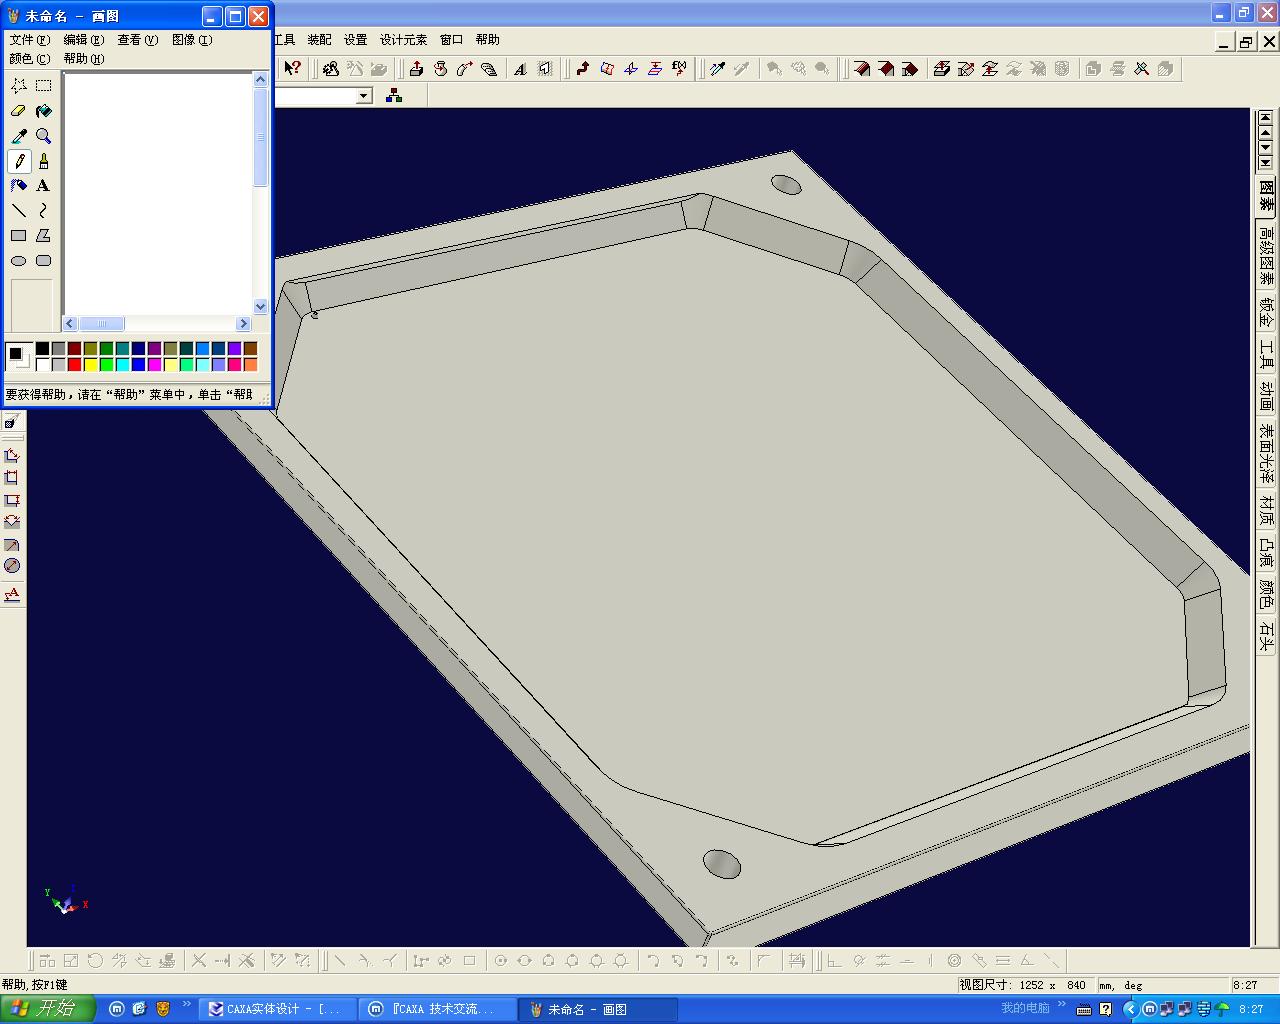The image size is (1280, 1024).
Task: Choose the Brush tool in Paint
Action: pos(43,161)
